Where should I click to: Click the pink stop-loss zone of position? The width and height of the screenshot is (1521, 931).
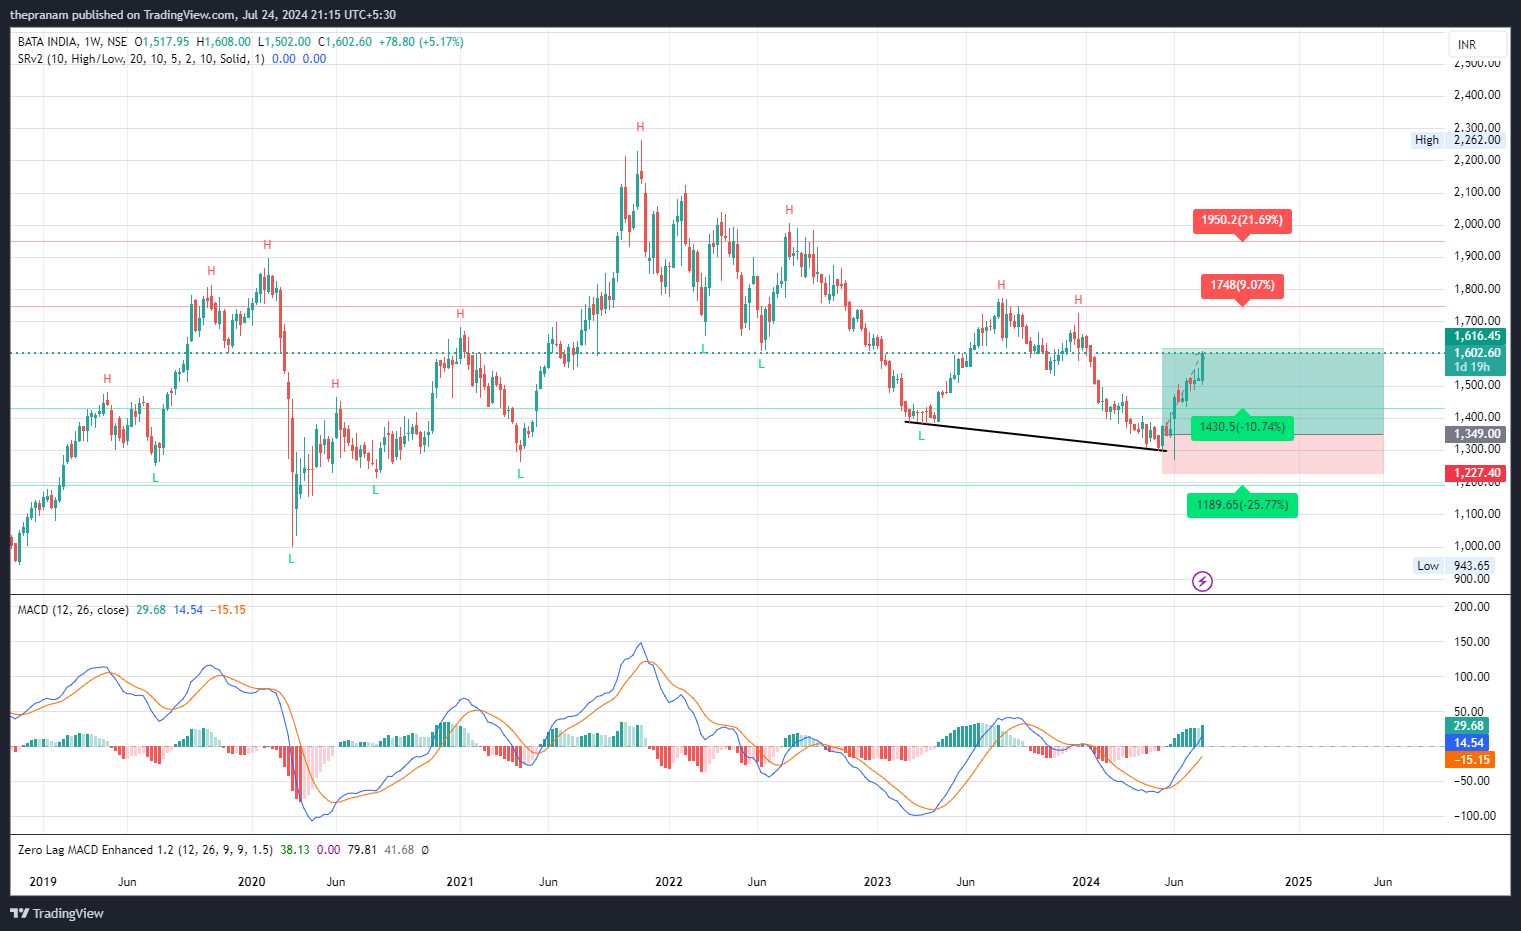1273,454
